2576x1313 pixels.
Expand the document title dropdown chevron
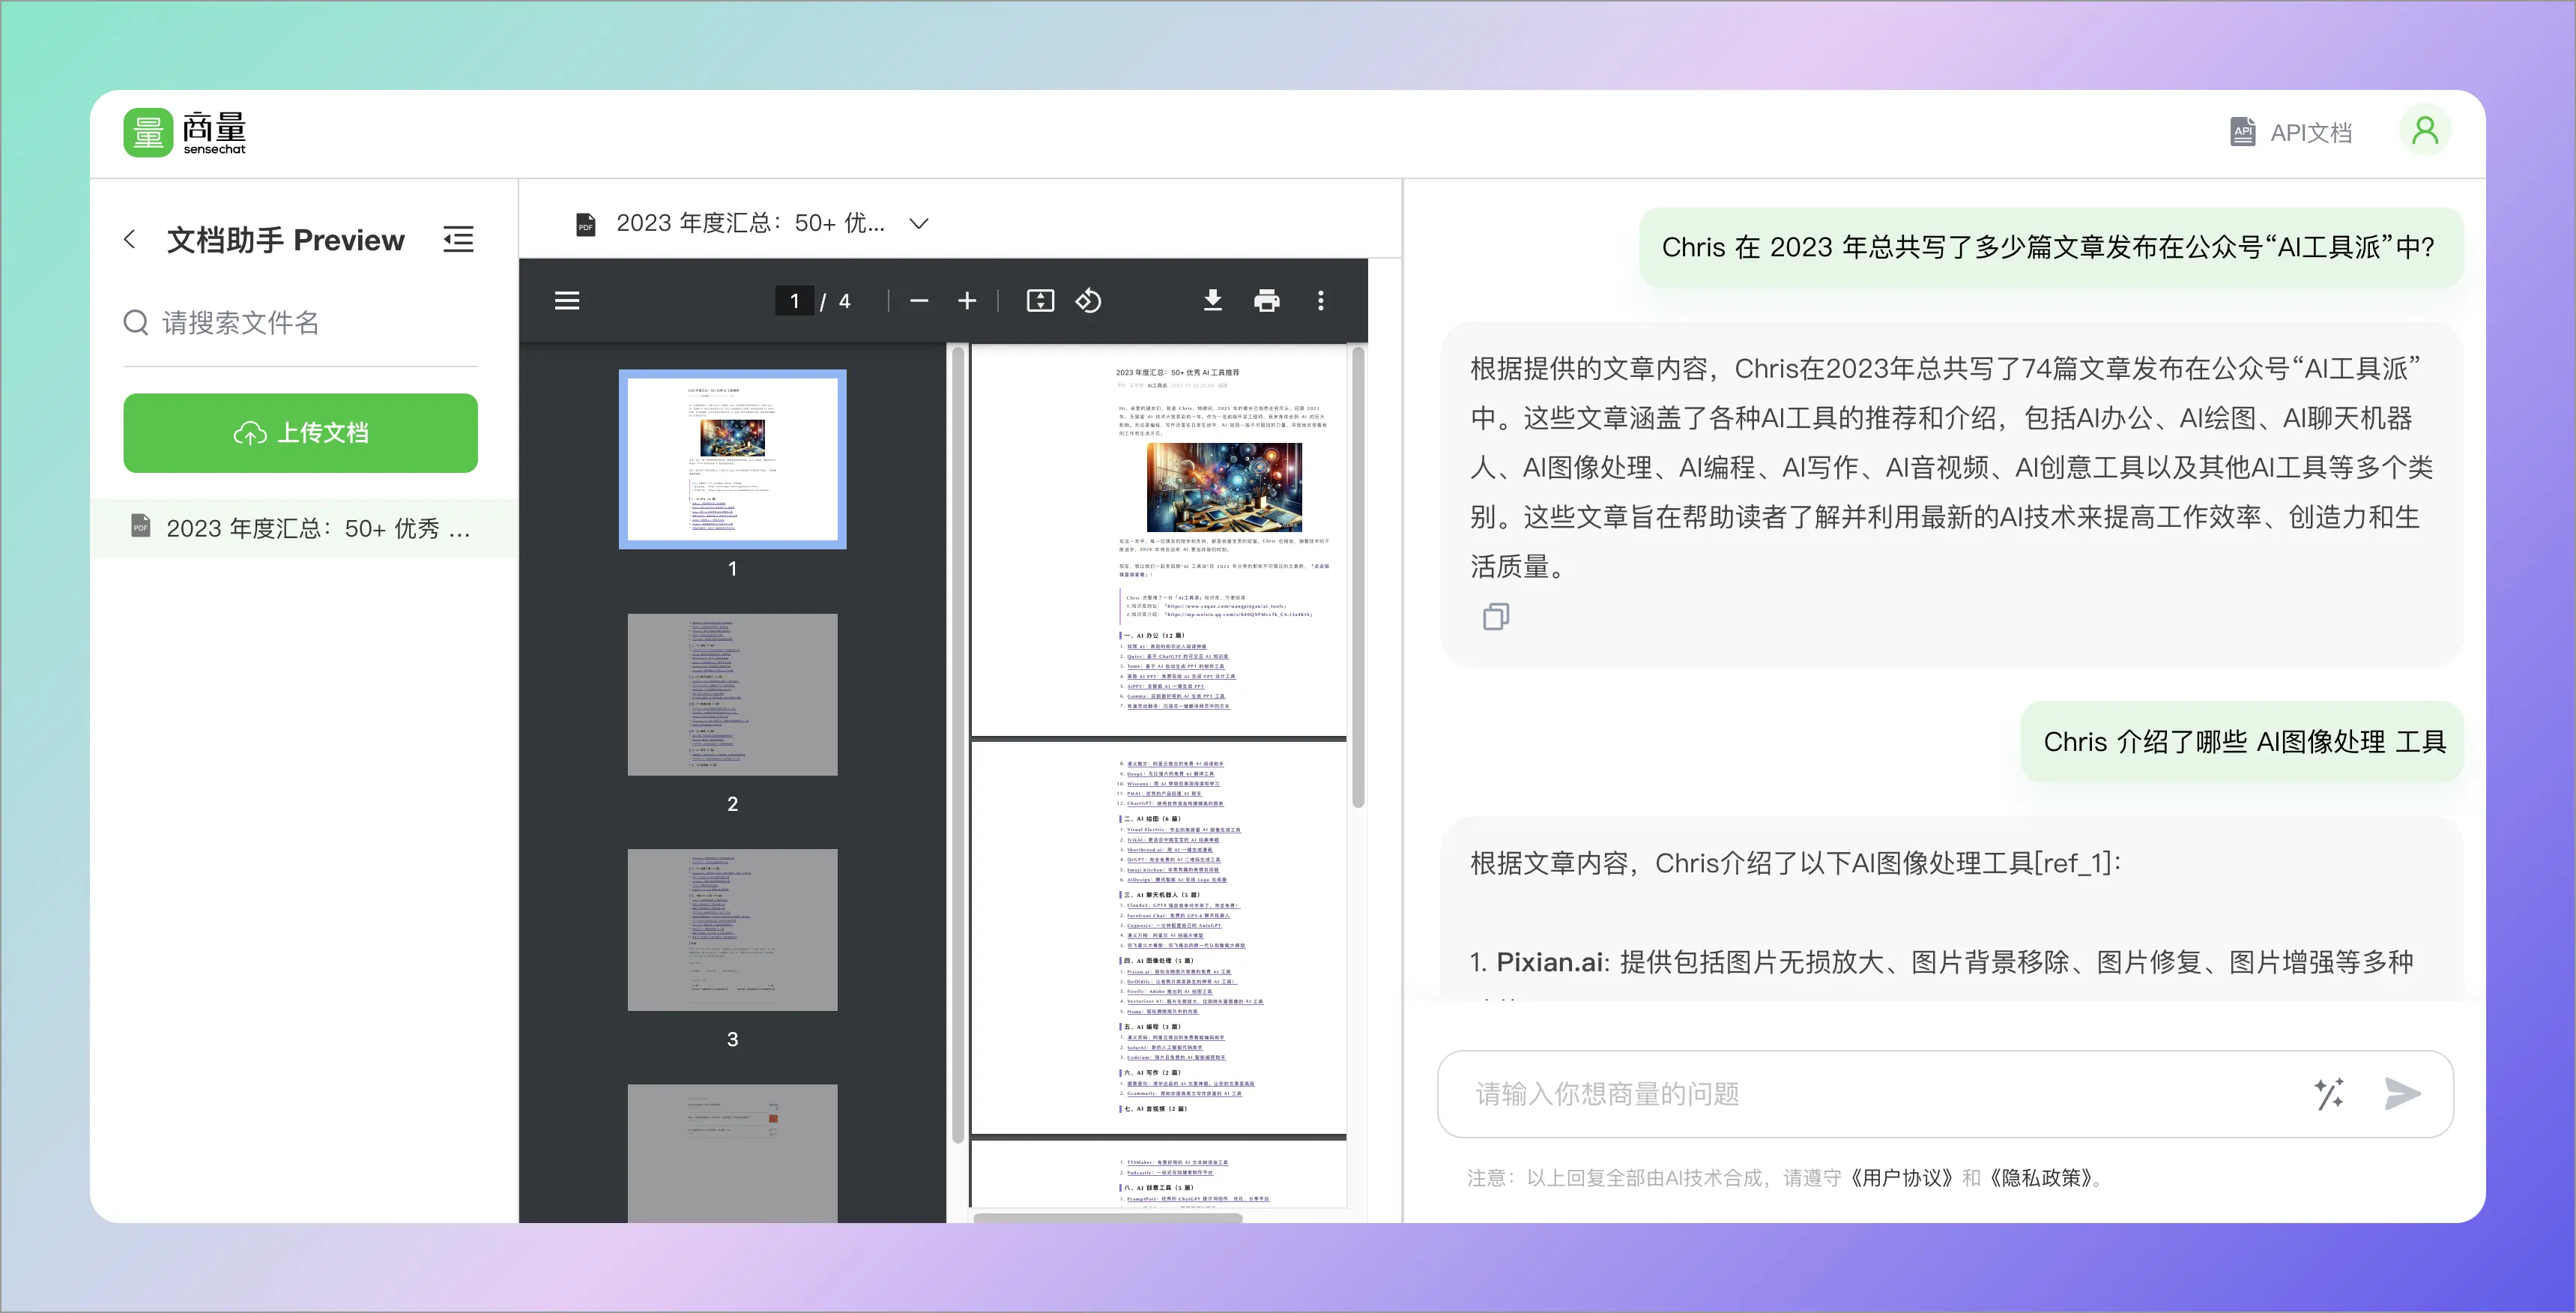(x=918, y=223)
